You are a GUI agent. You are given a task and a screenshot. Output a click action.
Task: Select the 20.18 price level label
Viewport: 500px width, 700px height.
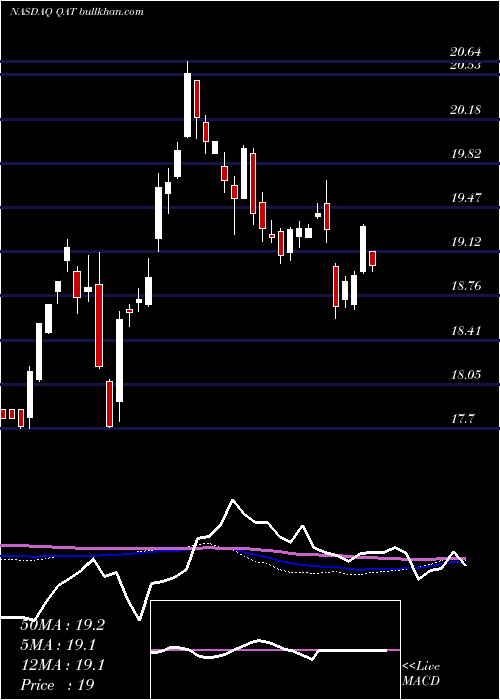(x=466, y=110)
